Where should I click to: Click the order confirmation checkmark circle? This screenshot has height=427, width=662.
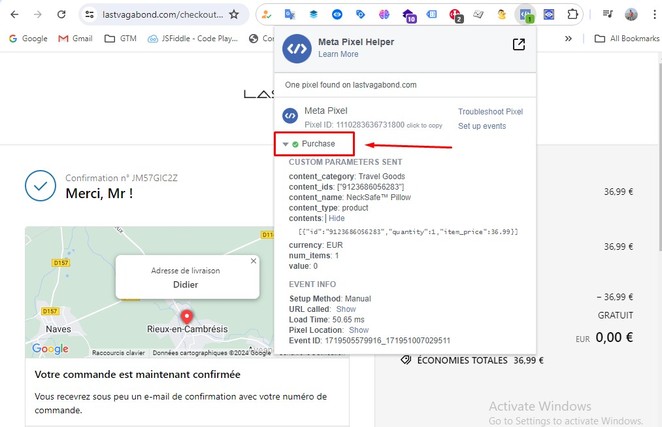tap(41, 186)
